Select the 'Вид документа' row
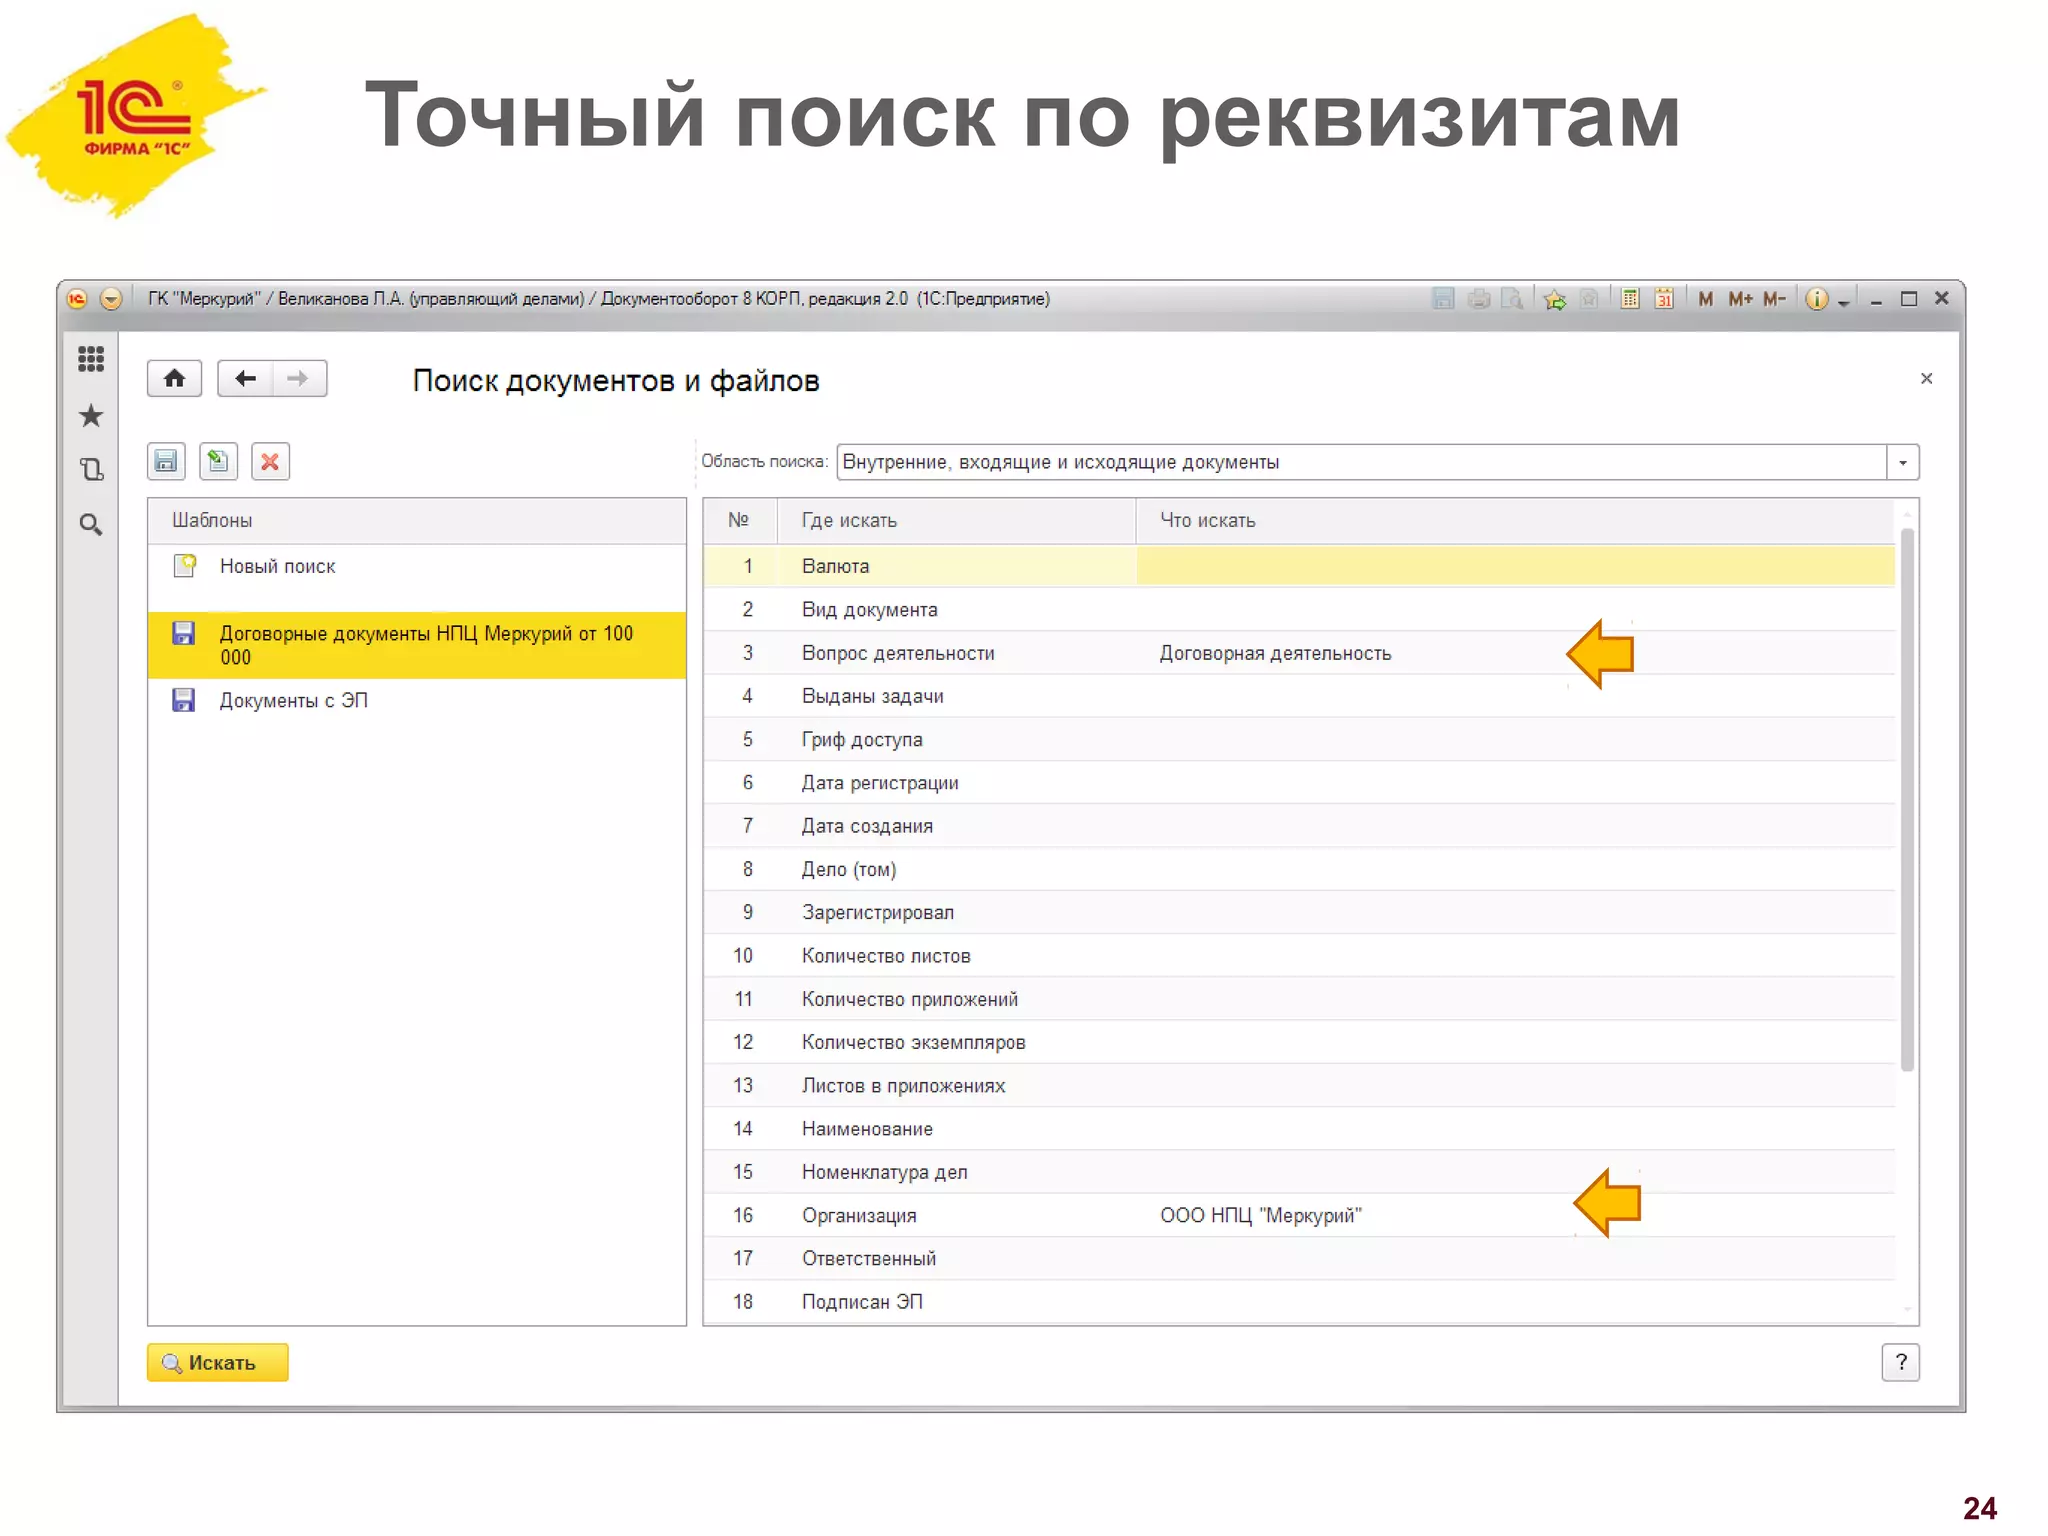This screenshot has height=1536, width=2048. click(1299, 610)
